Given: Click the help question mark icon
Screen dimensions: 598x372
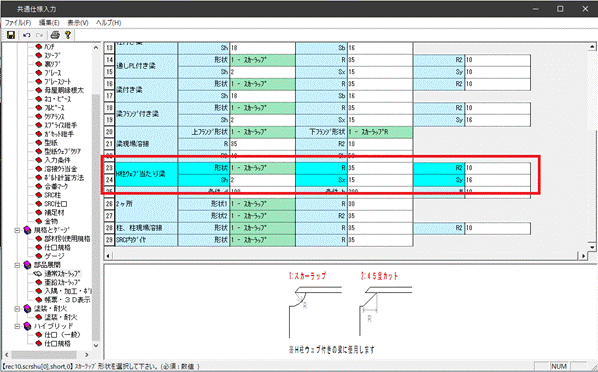Looking at the screenshot, I should (68, 35).
